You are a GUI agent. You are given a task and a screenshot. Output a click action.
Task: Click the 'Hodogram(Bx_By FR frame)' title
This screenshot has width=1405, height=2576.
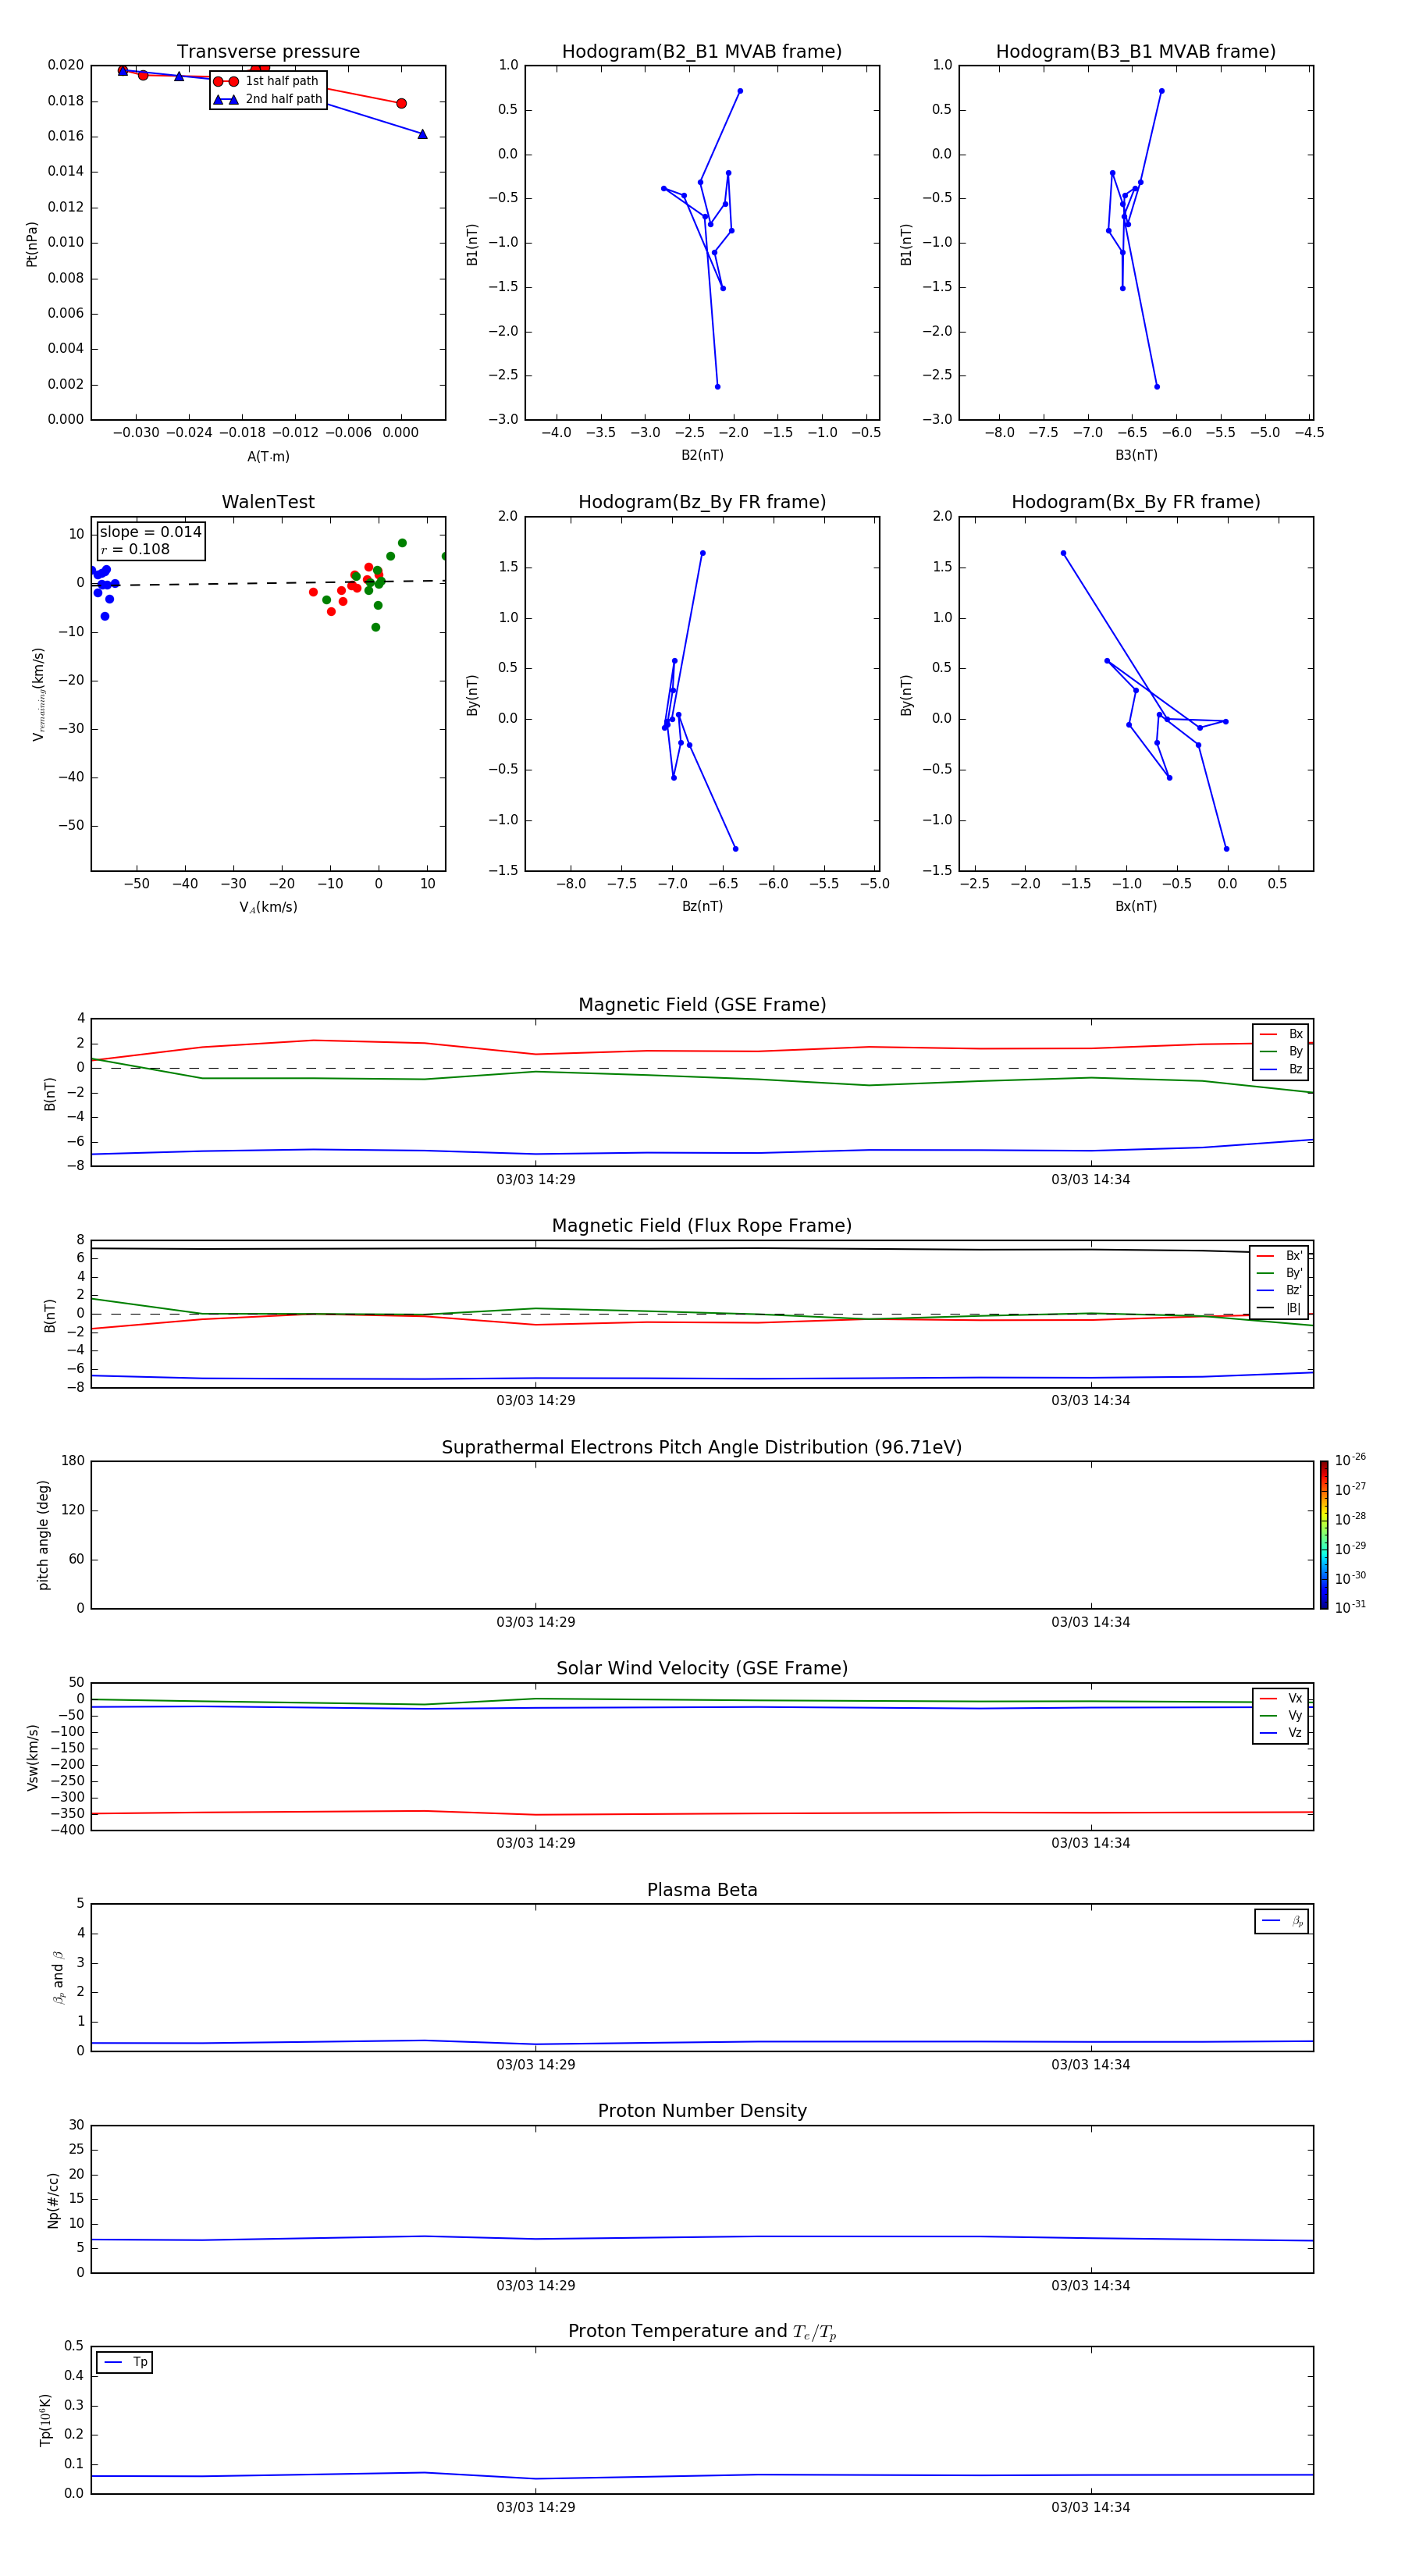[x=1136, y=502]
